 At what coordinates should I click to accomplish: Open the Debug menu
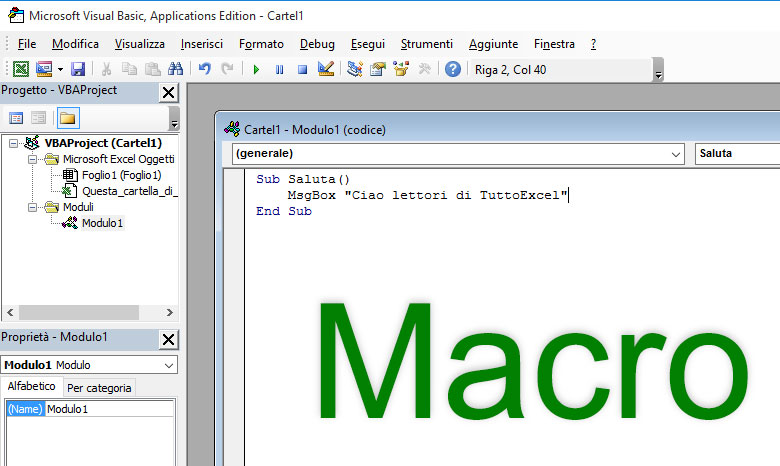[317, 44]
